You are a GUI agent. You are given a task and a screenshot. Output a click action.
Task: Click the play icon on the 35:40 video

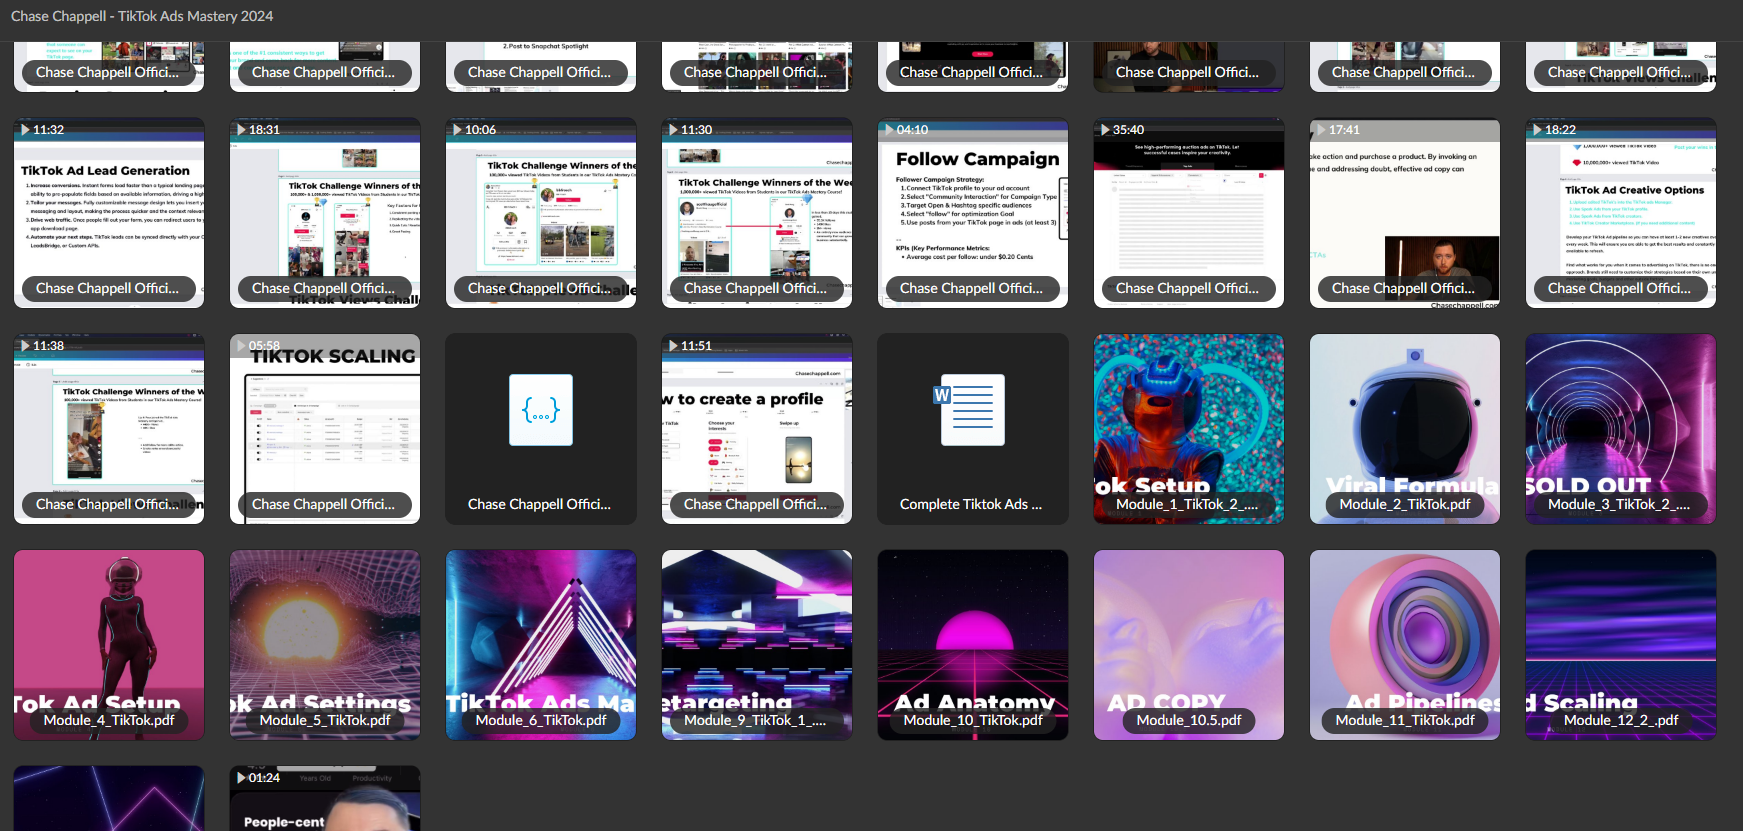pos(1105,130)
